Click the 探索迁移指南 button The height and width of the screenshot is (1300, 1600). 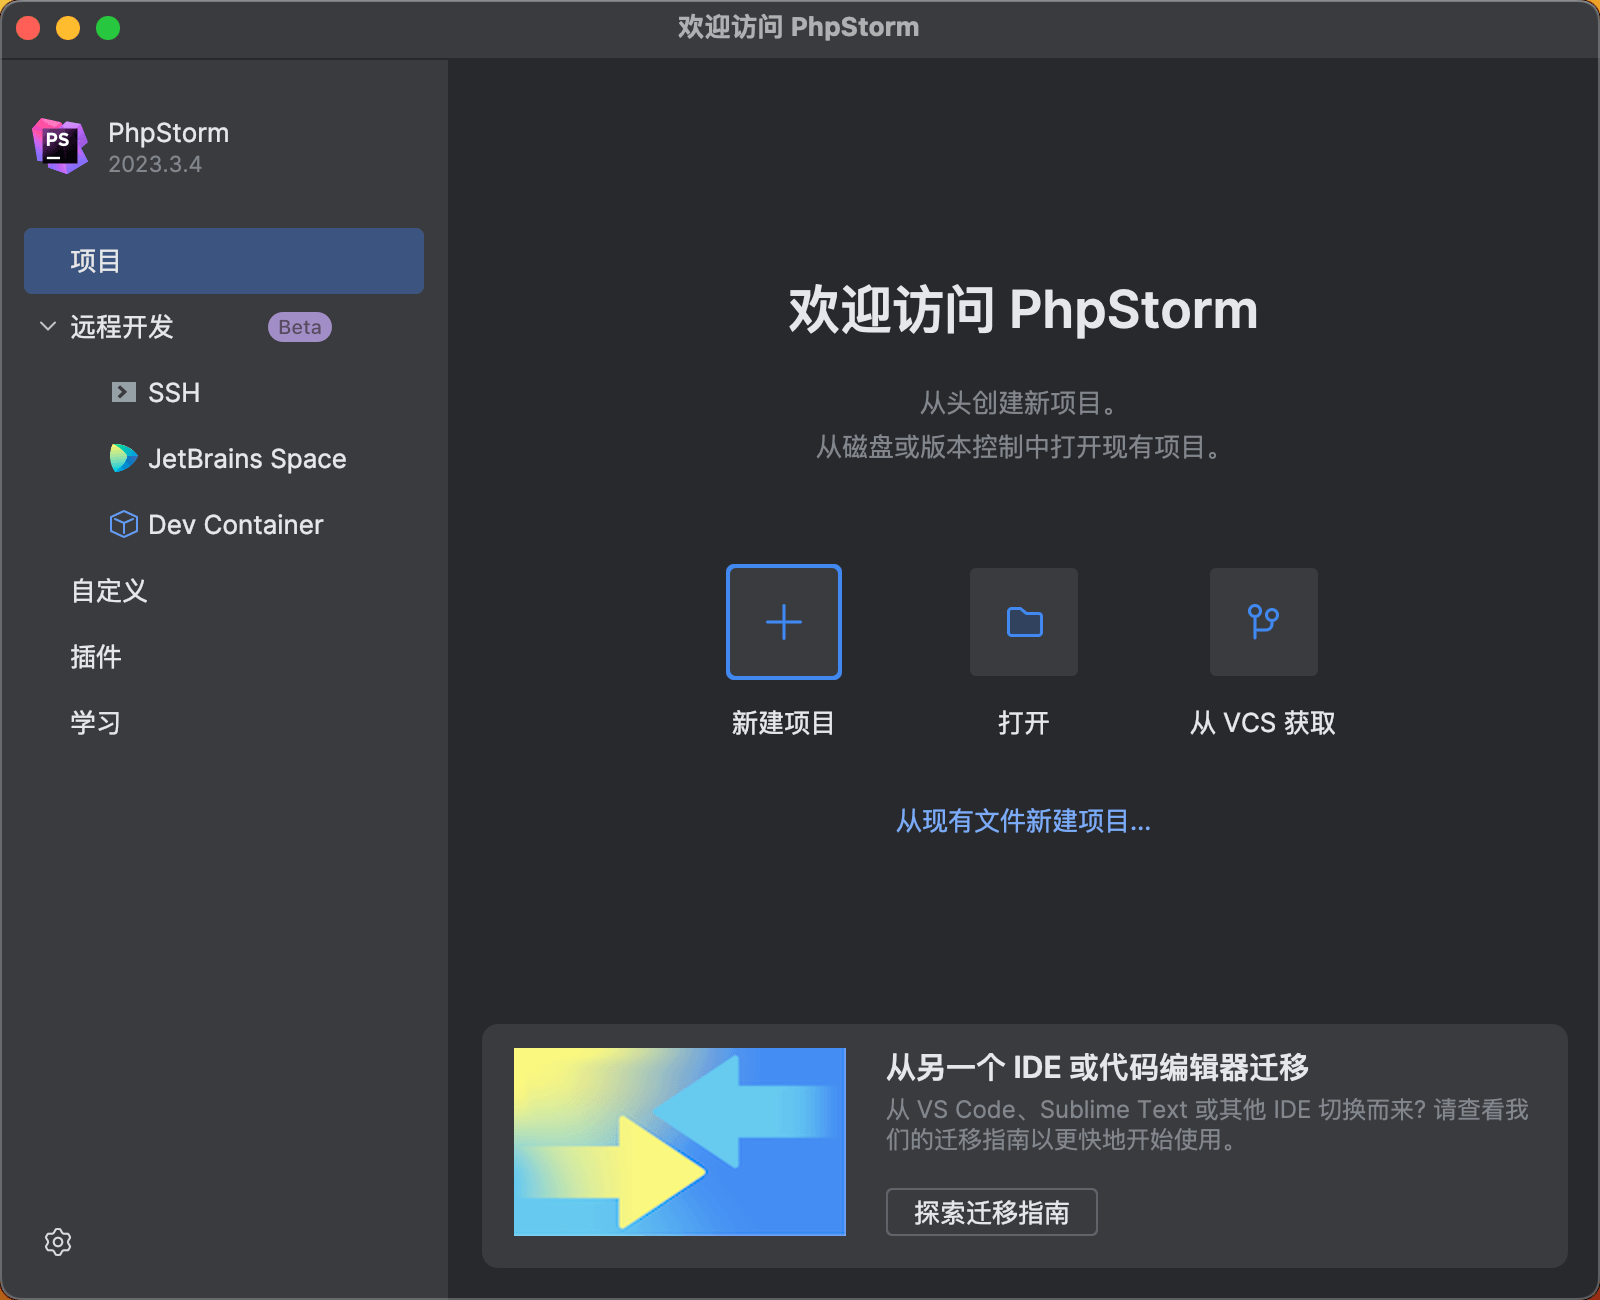tap(992, 1212)
